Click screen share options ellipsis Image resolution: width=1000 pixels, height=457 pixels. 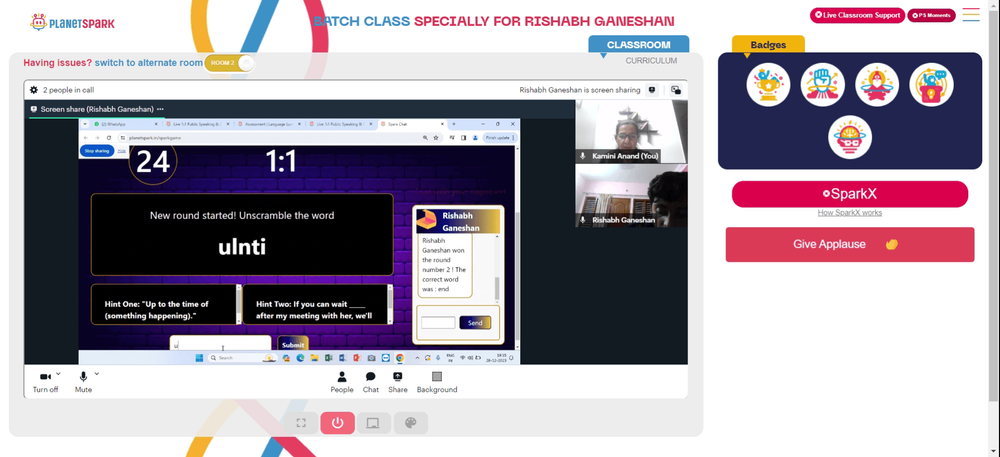160,109
